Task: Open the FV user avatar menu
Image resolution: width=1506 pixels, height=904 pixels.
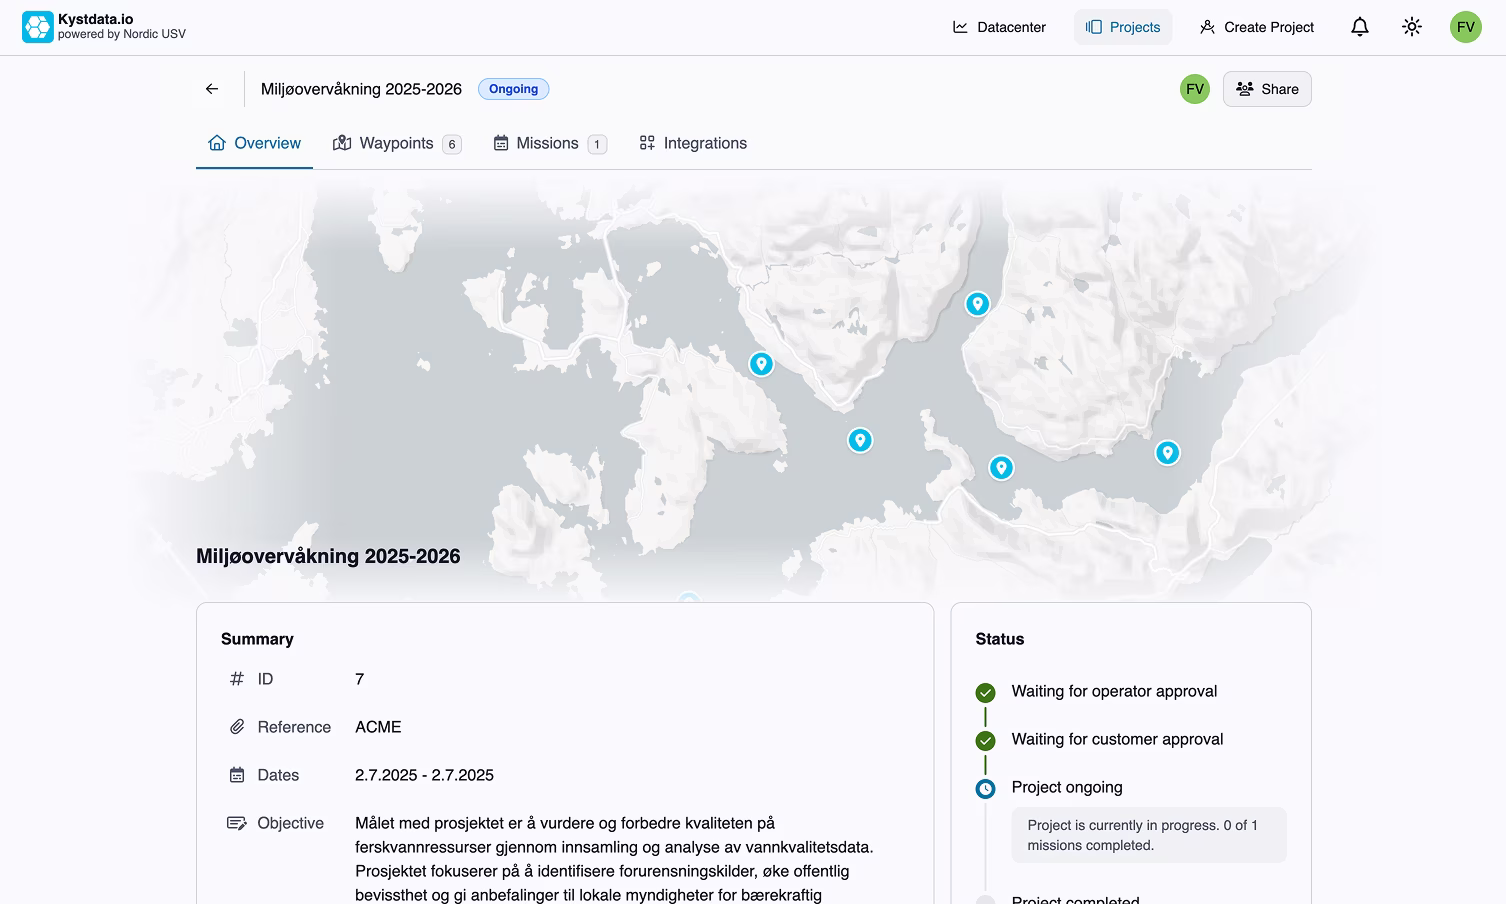Action: click(x=1465, y=27)
